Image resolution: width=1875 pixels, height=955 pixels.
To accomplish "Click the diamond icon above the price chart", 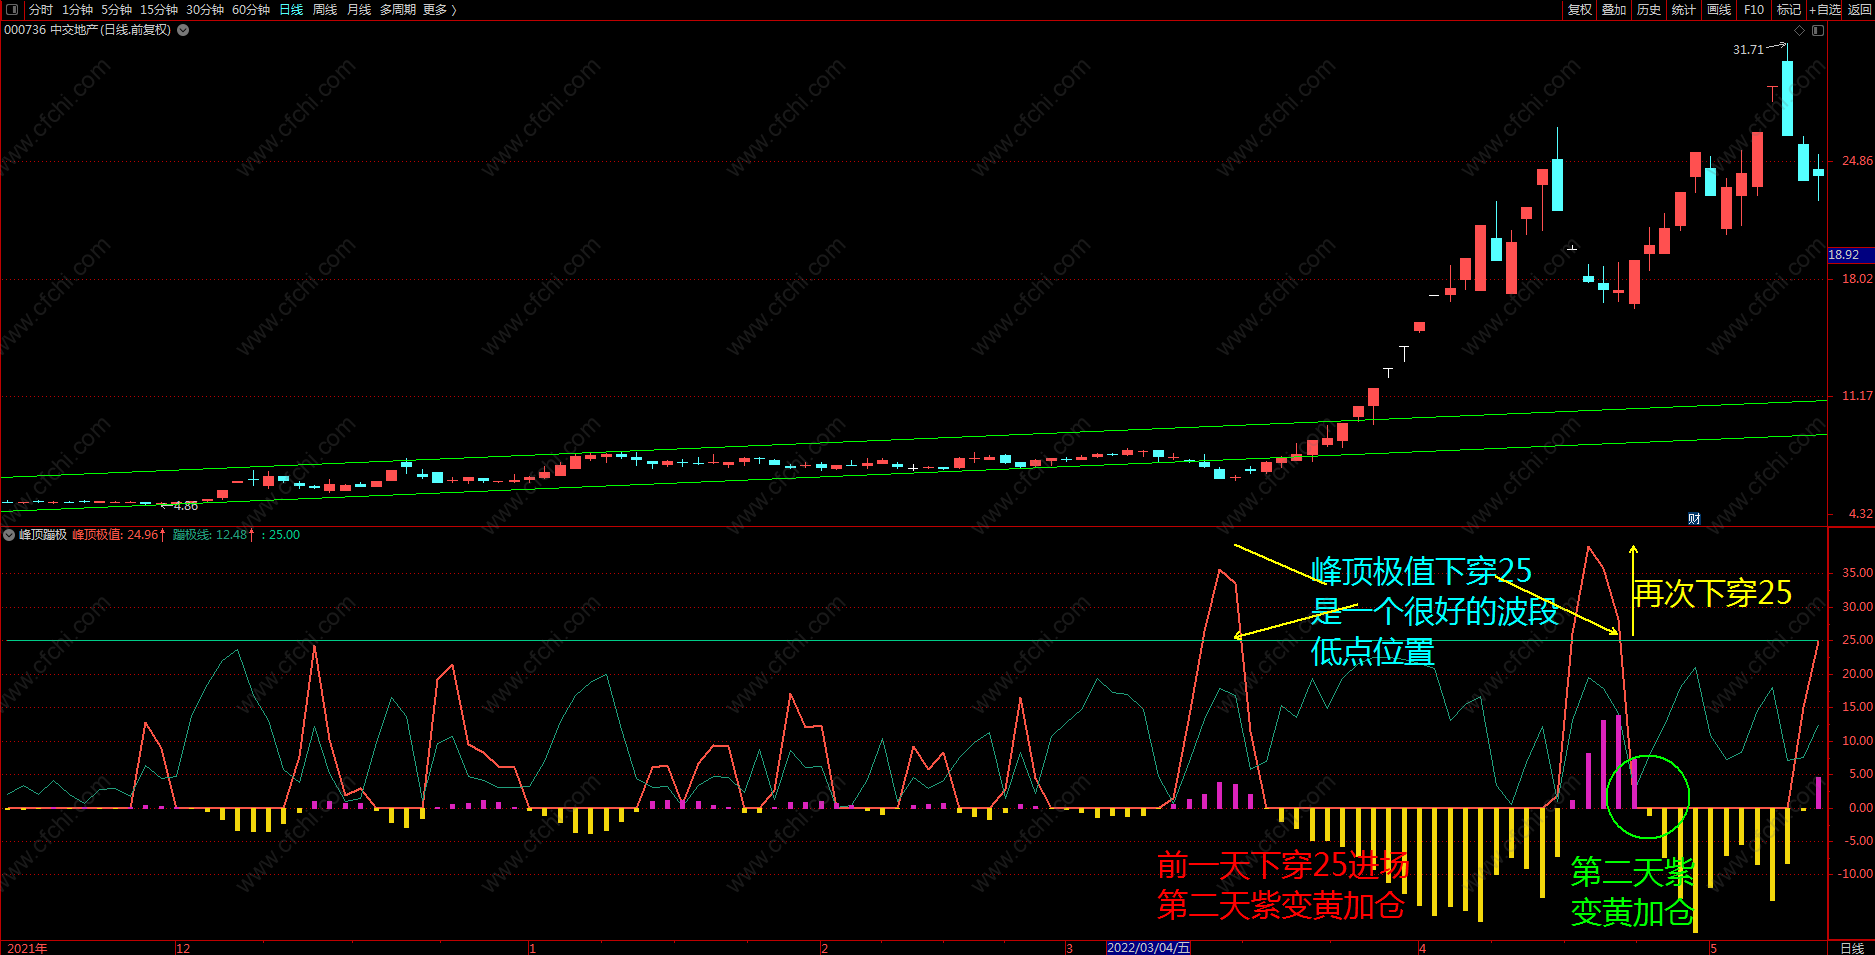I will 1800,30.
